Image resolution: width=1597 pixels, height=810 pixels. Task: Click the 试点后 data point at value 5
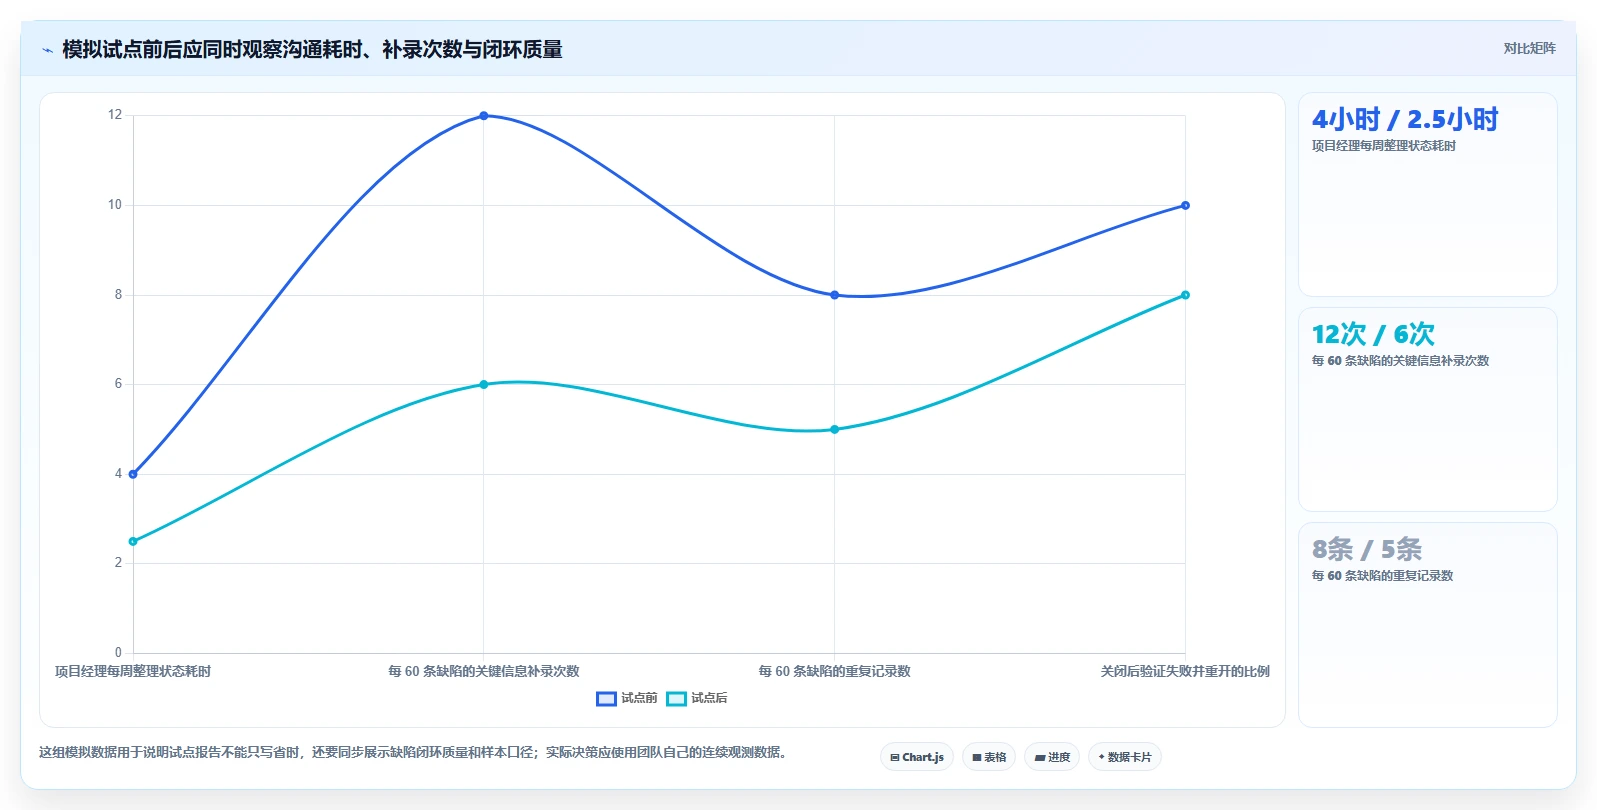click(835, 429)
